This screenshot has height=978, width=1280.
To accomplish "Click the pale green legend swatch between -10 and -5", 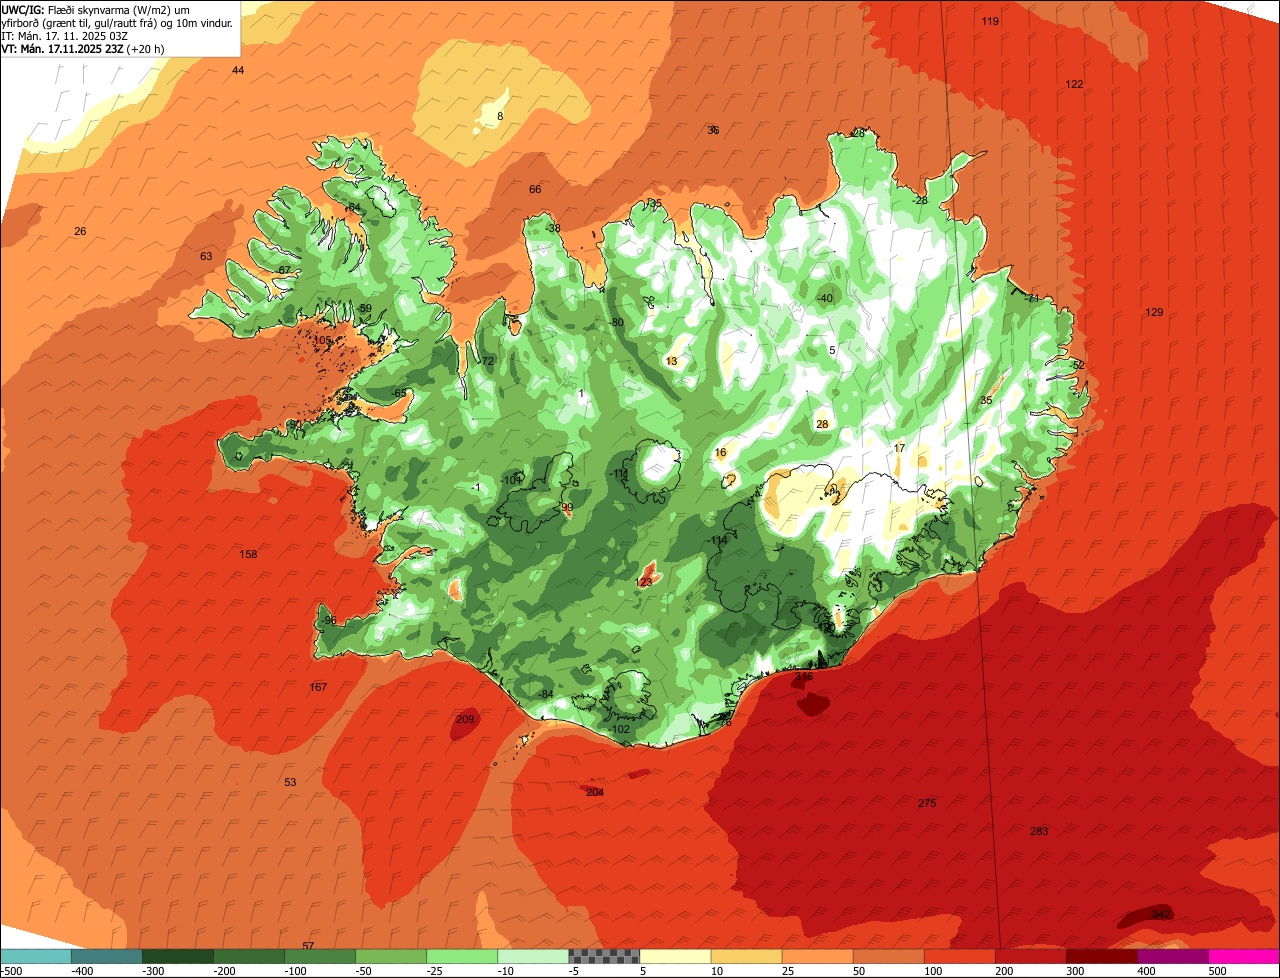I will (x=533, y=956).
